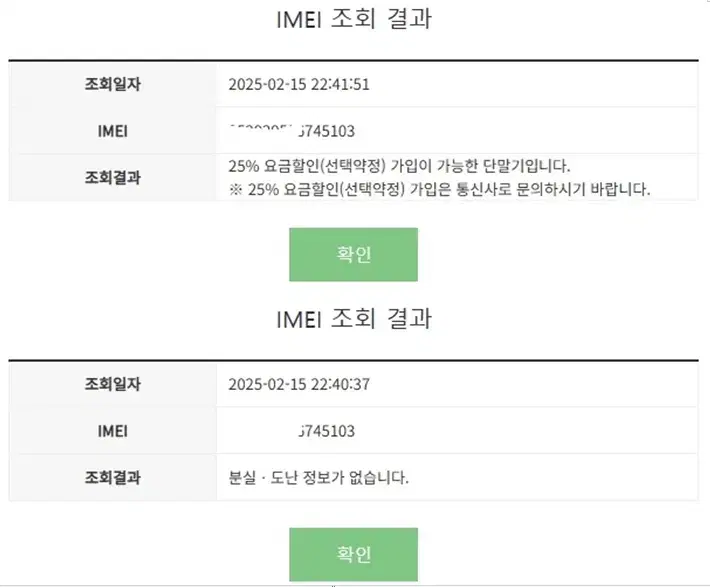Click the 조회일자 label in the lower table

pyautogui.click(x=113, y=384)
